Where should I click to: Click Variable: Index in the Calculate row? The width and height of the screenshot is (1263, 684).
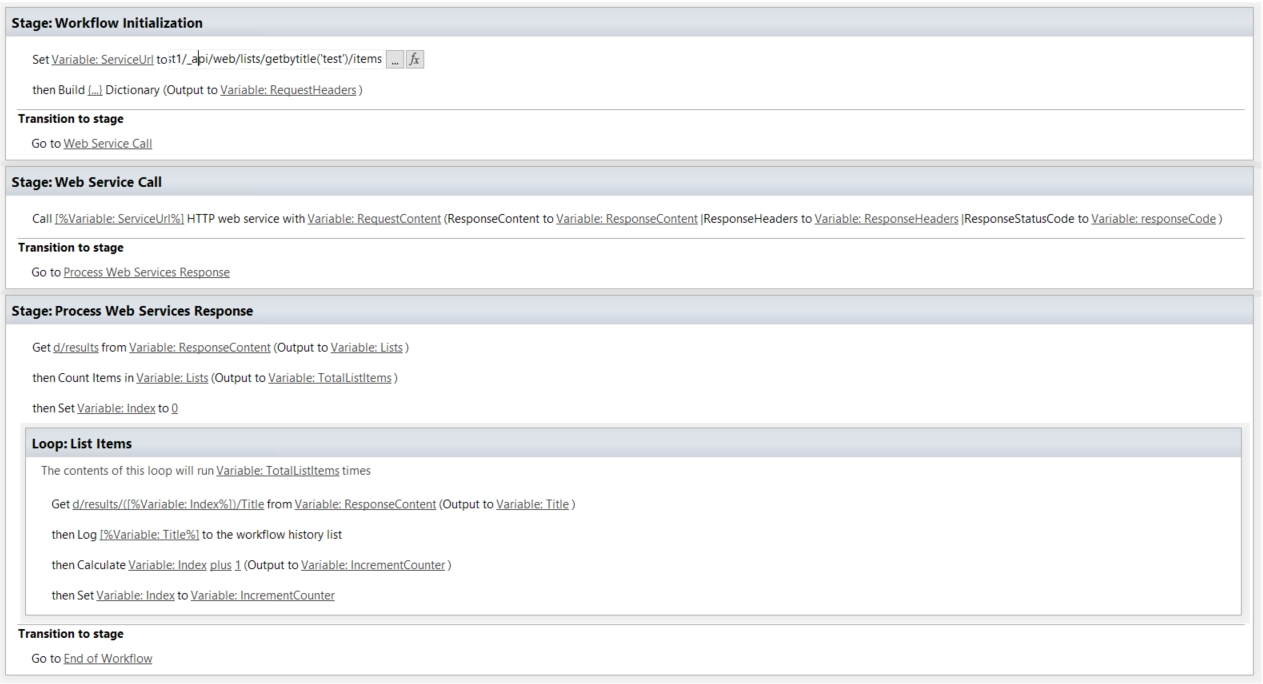(167, 565)
